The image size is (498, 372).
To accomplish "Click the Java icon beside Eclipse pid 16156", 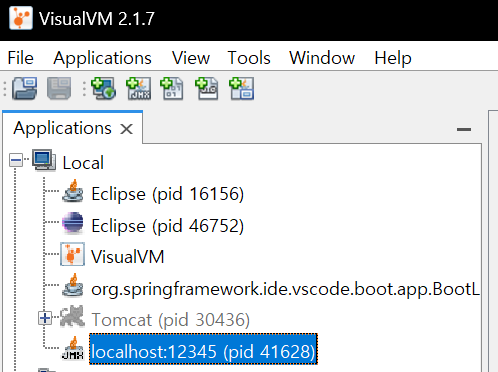I will [x=73, y=191].
